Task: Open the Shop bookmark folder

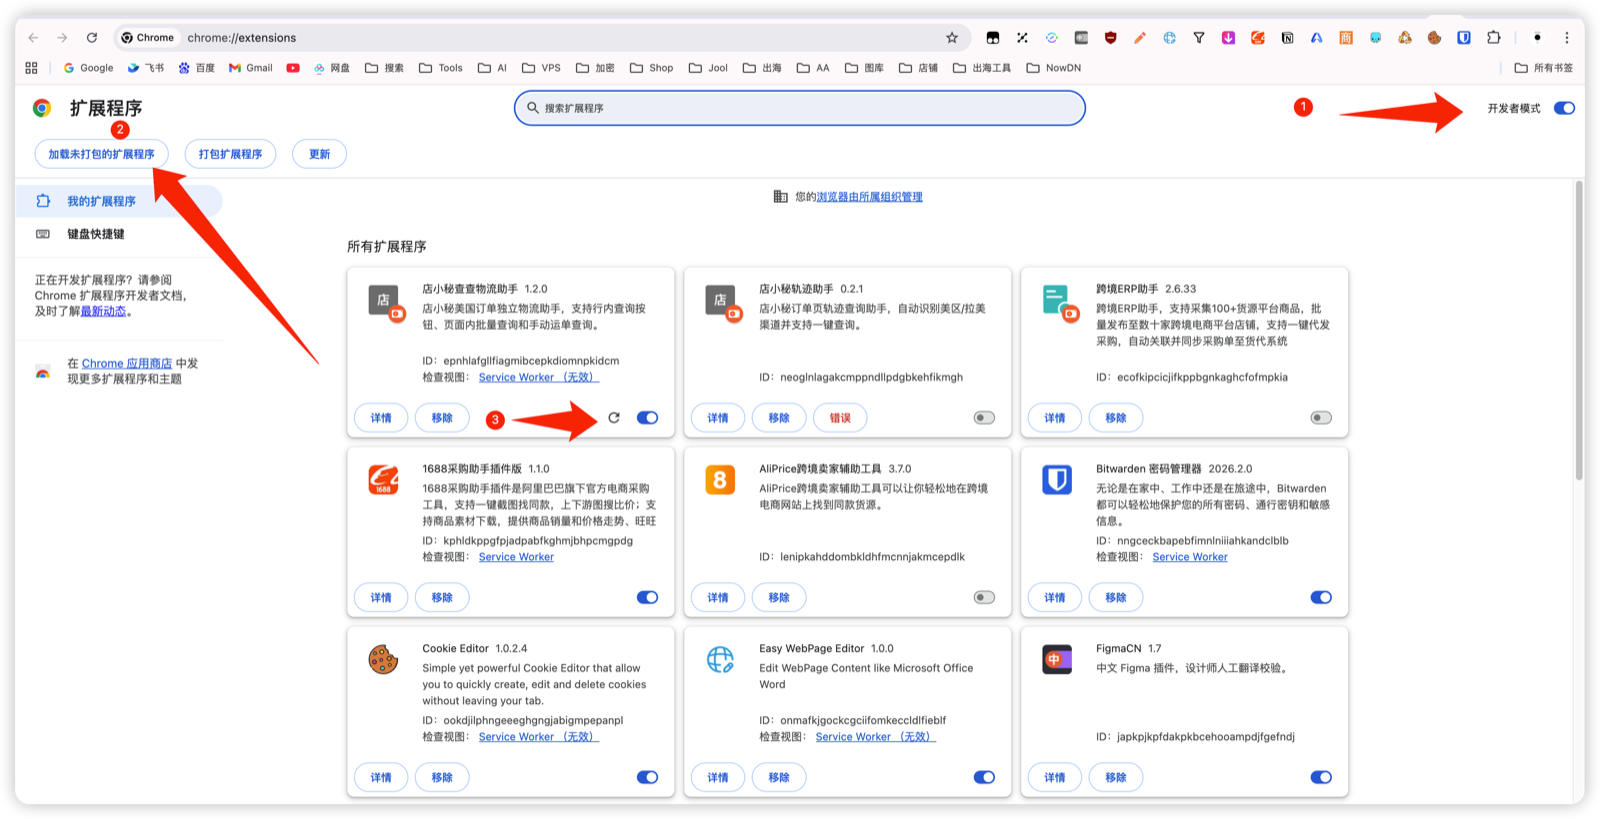Action: pyautogui.click(x=652, y=68)
